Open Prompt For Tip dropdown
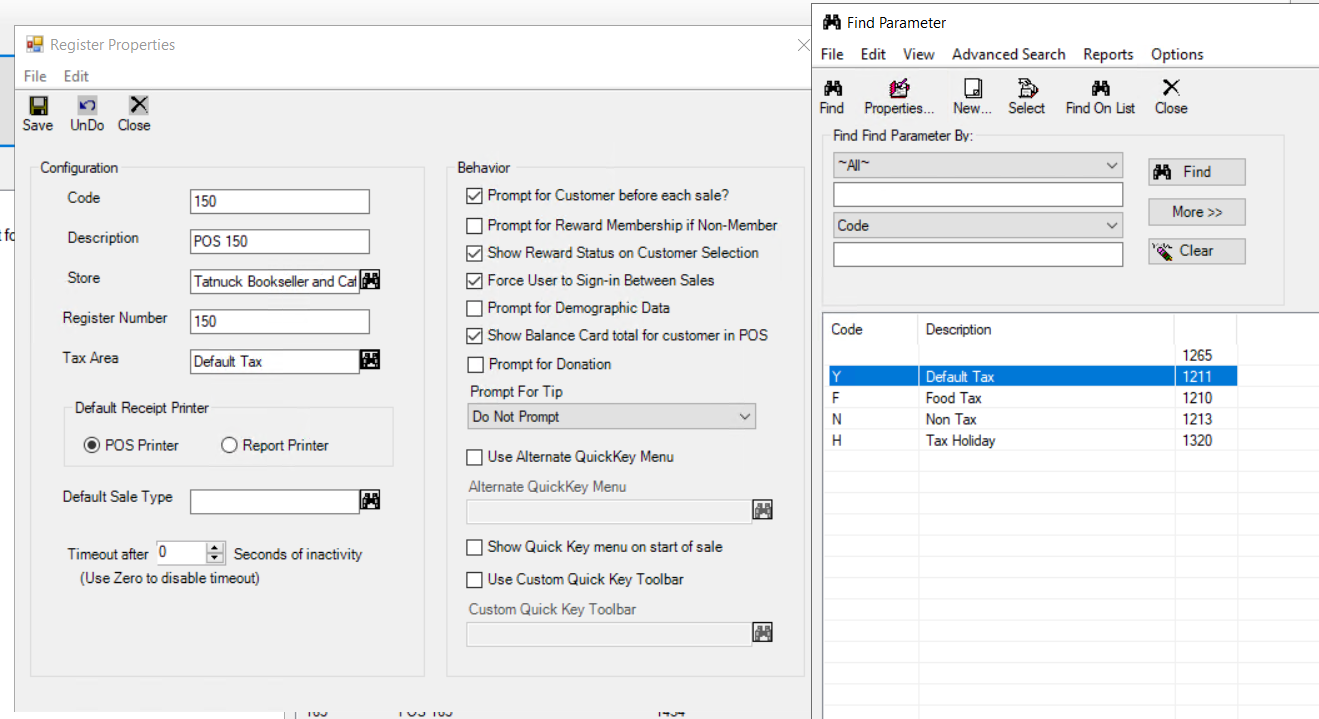This screenshot has height=719, width=1319. click(612, 417)
